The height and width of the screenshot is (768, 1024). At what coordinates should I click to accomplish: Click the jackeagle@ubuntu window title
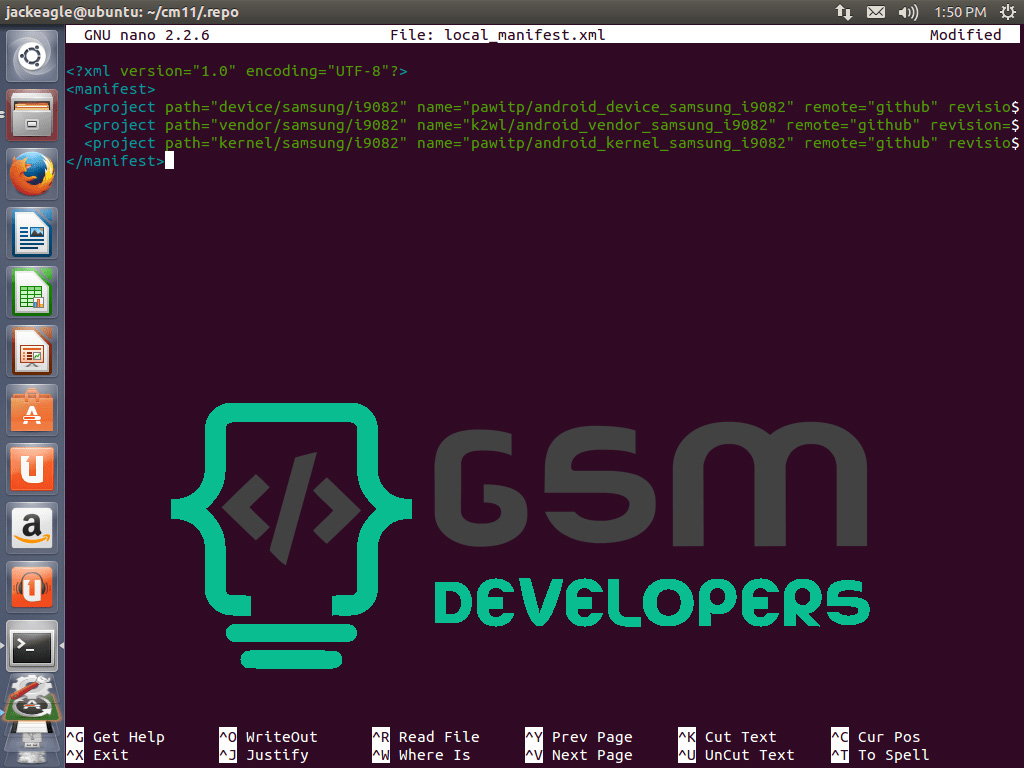click(122, 12)
